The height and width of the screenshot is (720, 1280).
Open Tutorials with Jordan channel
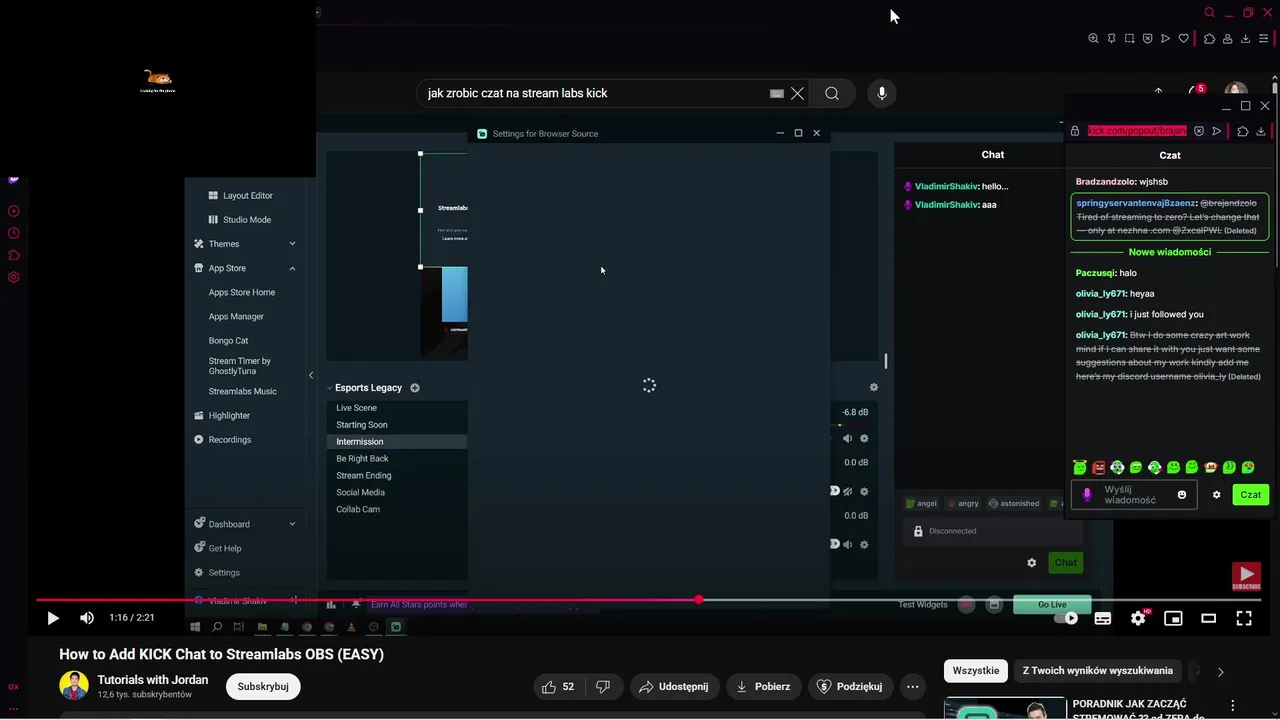[153, 680]
